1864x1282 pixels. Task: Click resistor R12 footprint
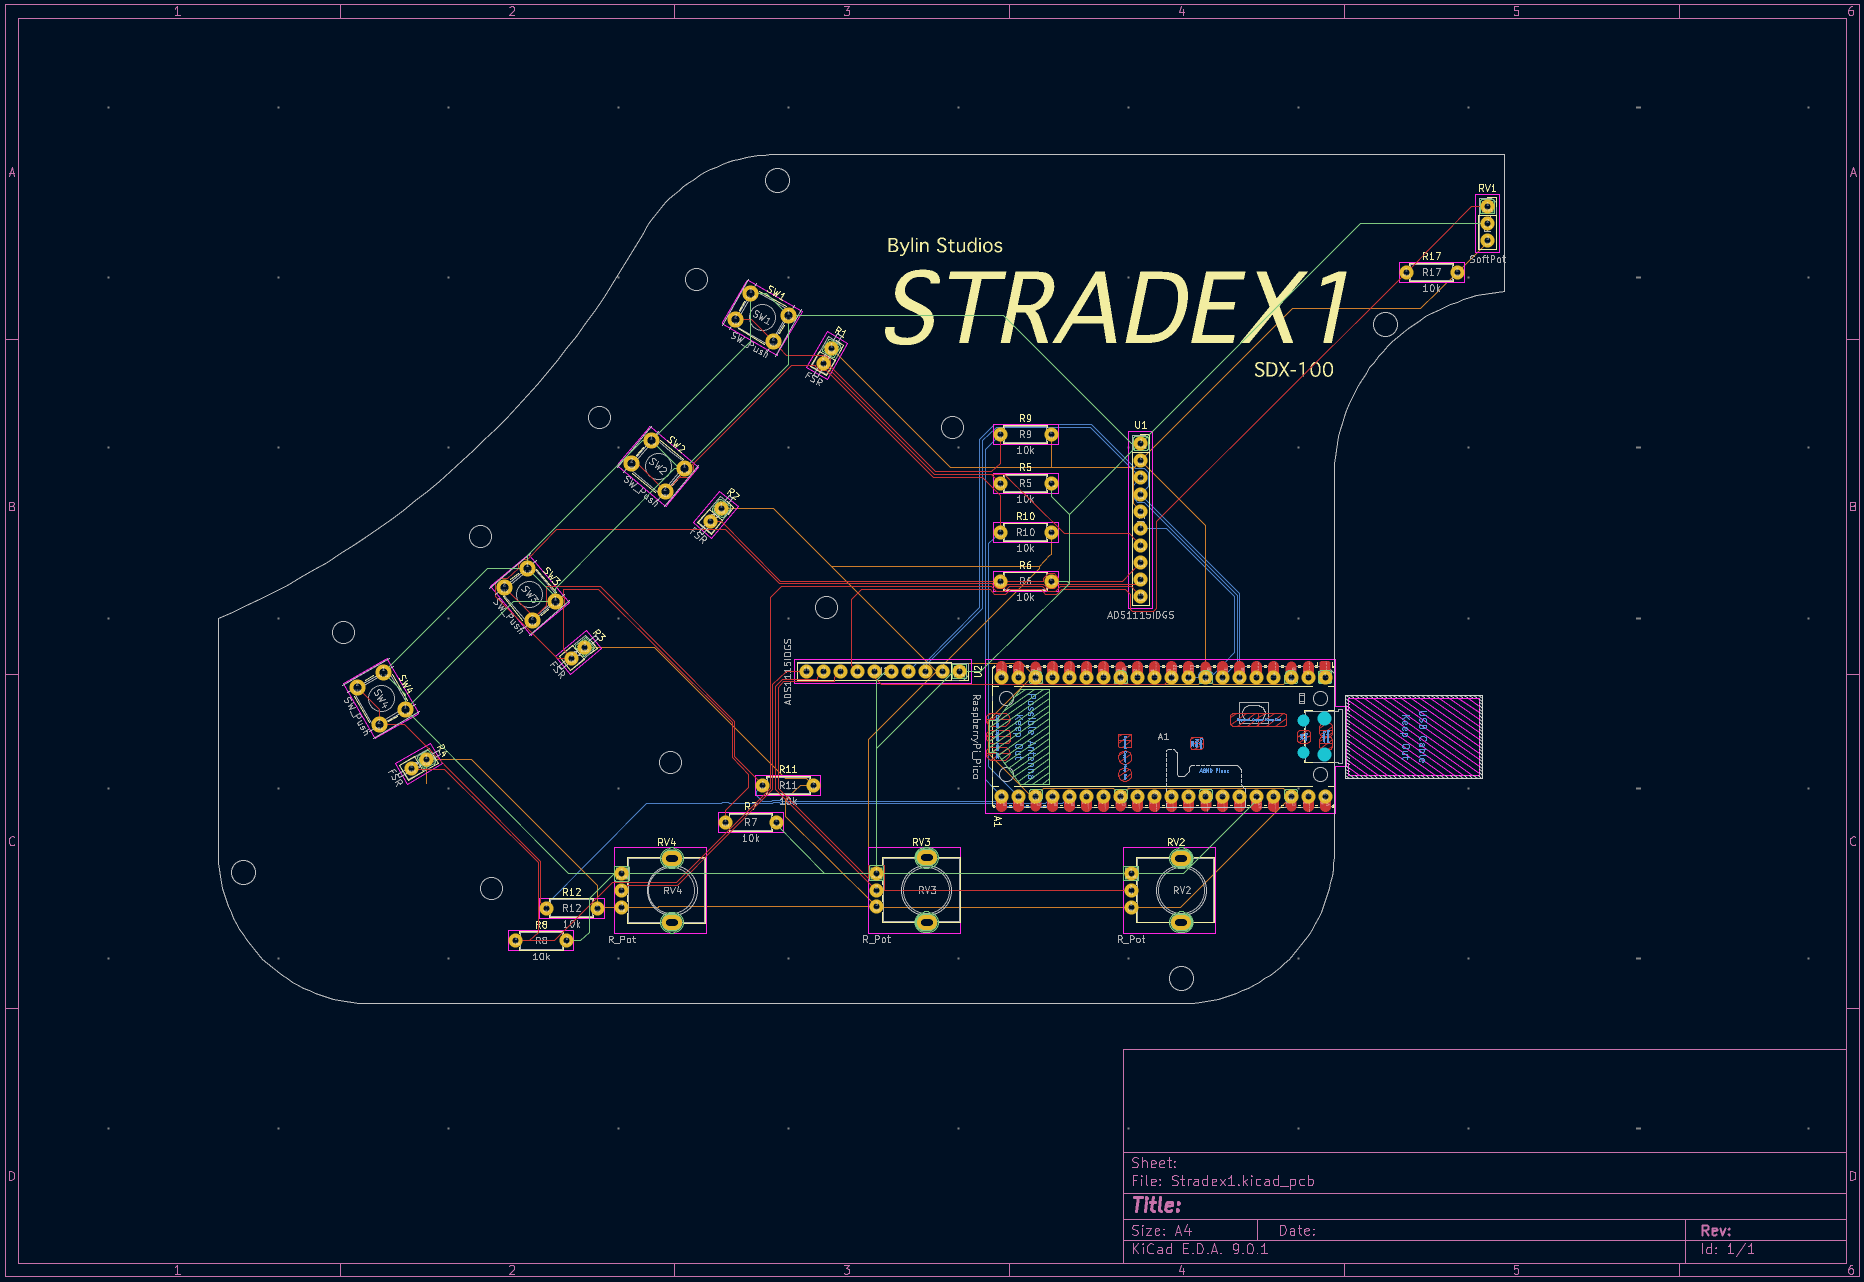tap(571, 908)
